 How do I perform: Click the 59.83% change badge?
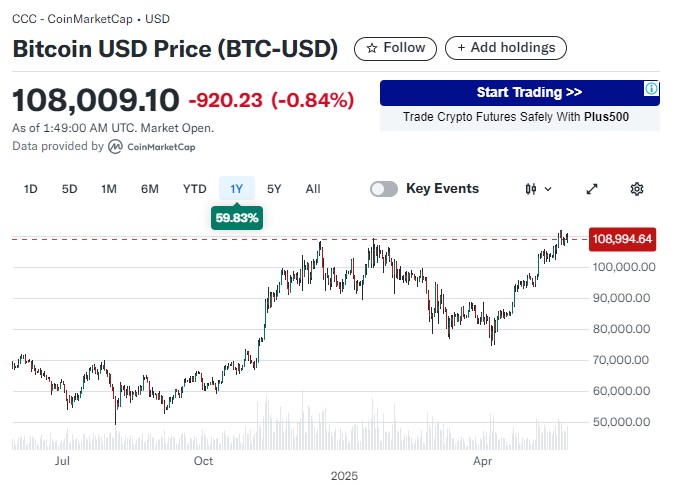pos(236,217)
